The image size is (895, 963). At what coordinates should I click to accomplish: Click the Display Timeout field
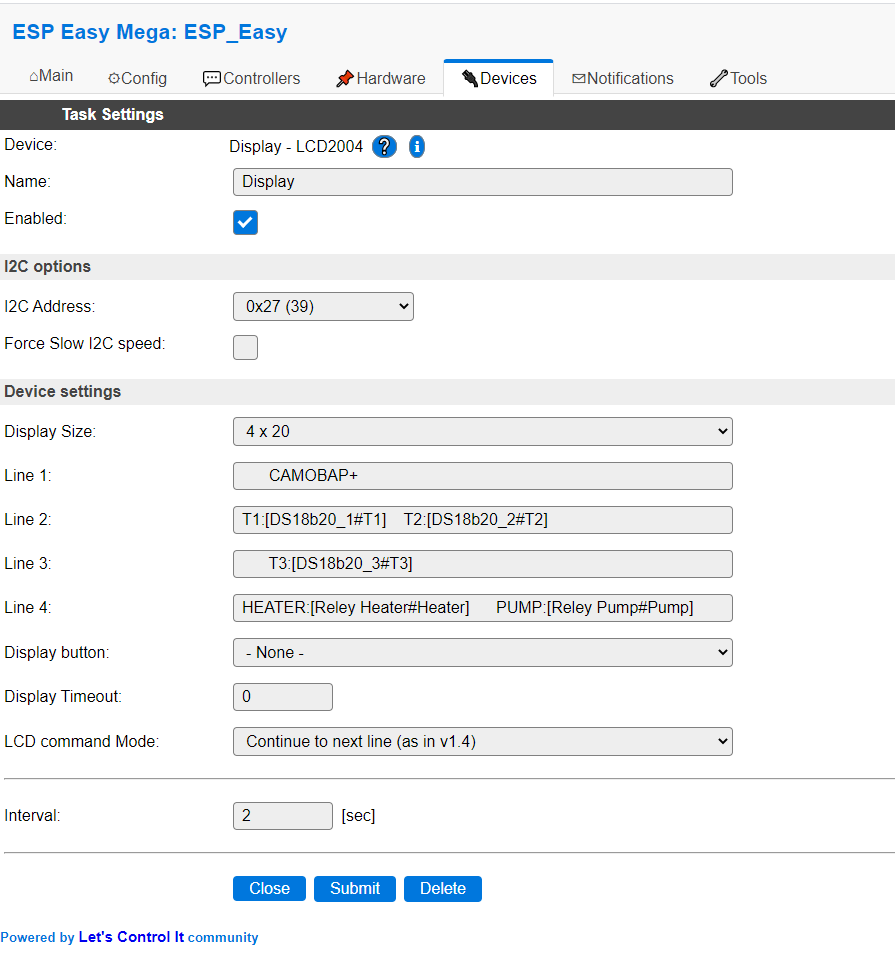coord(283,697)
